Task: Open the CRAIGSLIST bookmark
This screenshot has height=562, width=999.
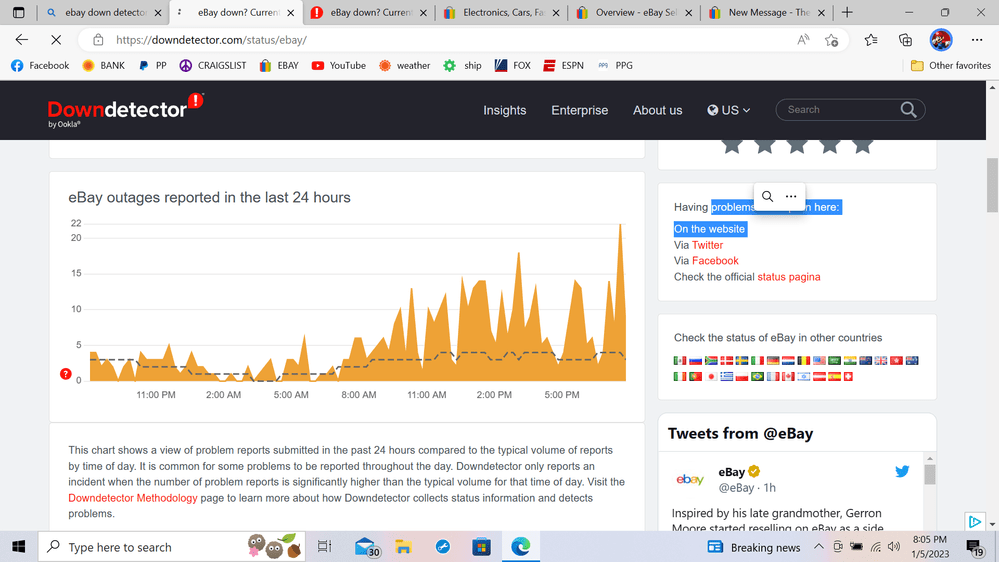Action: [x=213, y=66]
